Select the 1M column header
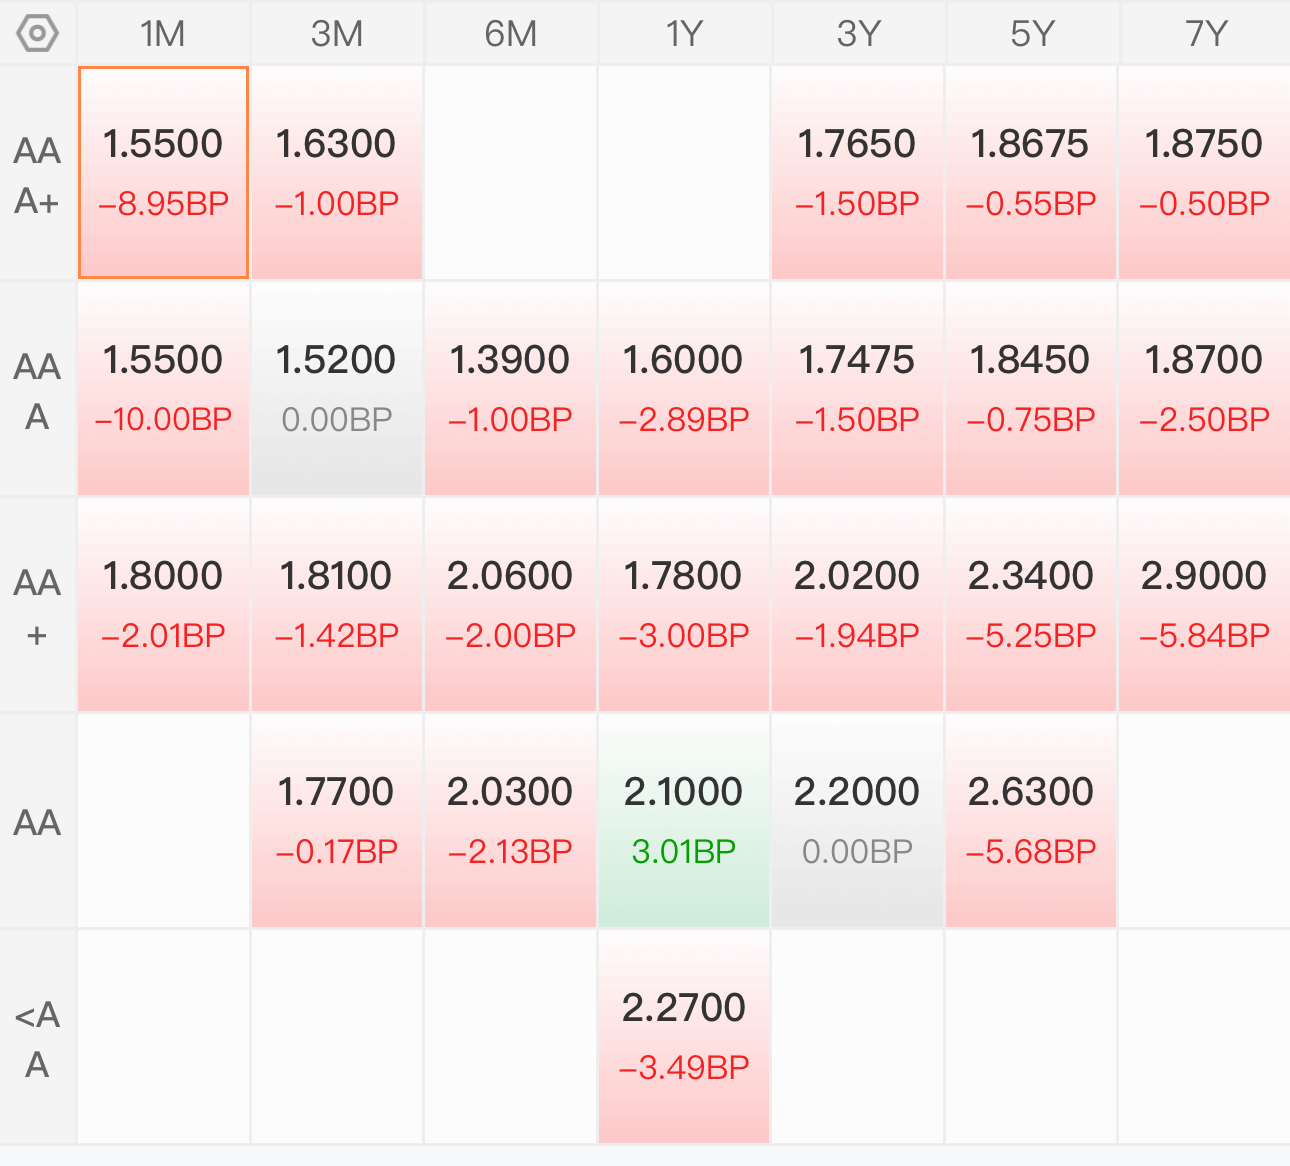Screen dimensions: 1290x1166 coord(163,34)
